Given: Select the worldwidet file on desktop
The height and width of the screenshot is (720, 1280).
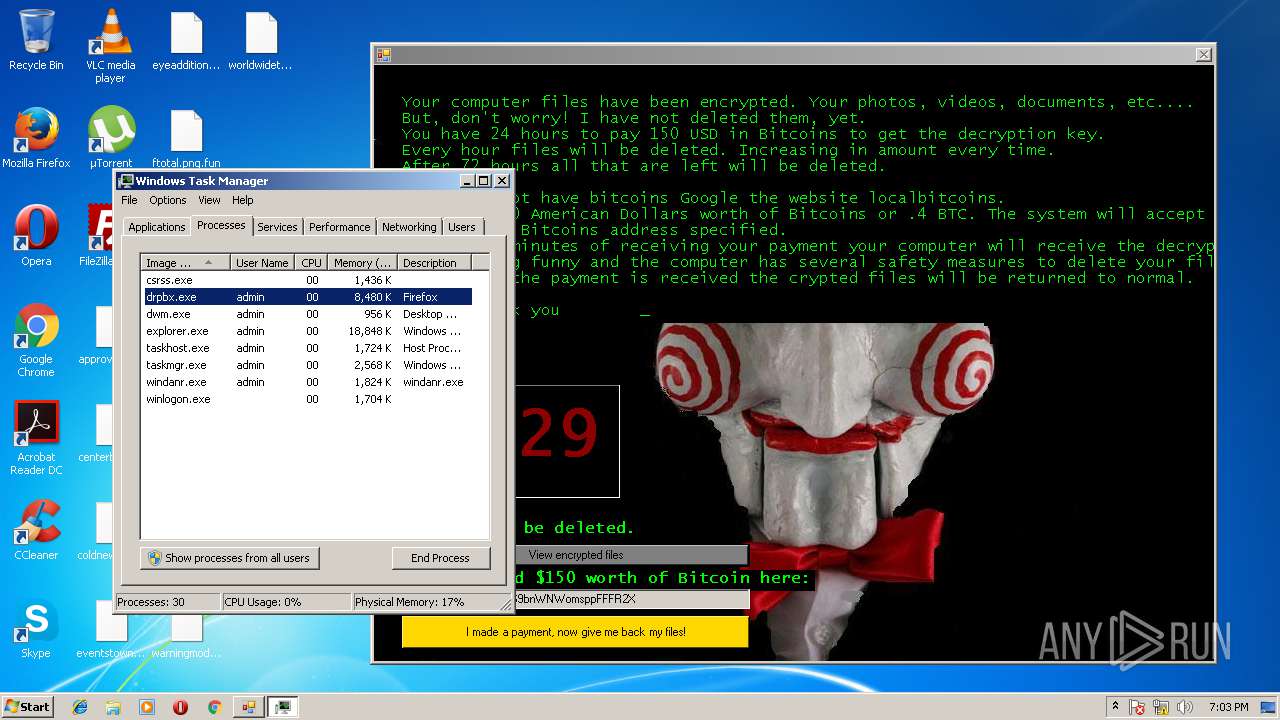Looking at the screenshot, I should pyautogui.click(x=260, y=41).
